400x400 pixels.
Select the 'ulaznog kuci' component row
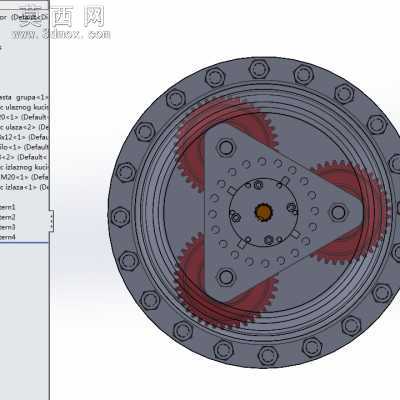coord(24,107)
